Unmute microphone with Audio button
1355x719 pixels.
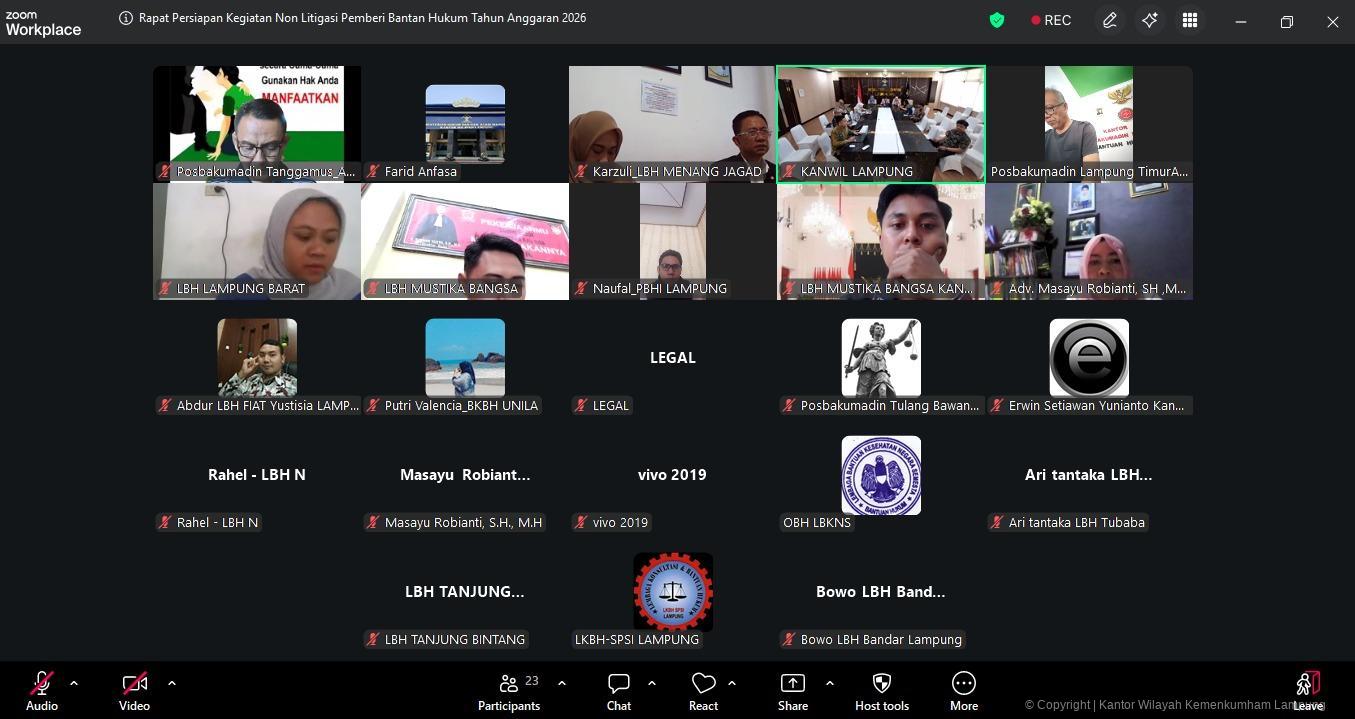42,691
